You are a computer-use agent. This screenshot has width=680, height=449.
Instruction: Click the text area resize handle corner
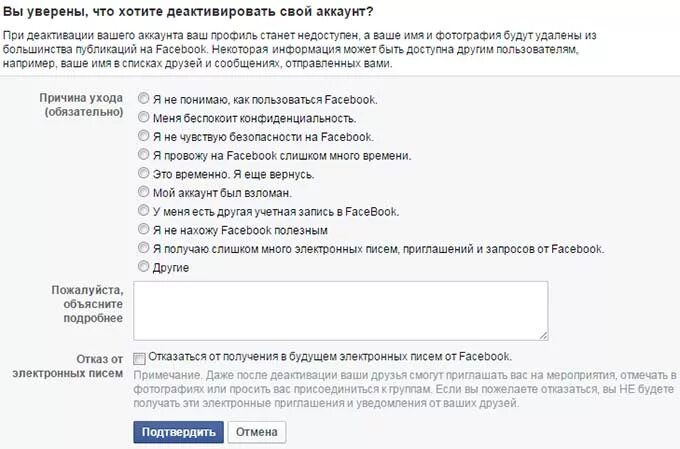click(544, 336)
